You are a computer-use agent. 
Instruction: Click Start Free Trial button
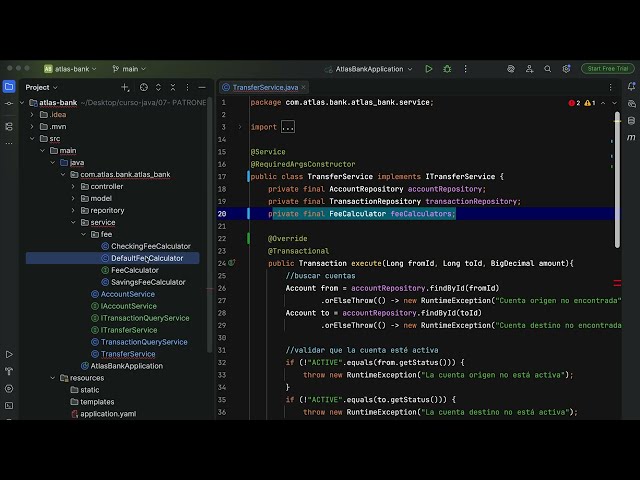pos(608,69)
